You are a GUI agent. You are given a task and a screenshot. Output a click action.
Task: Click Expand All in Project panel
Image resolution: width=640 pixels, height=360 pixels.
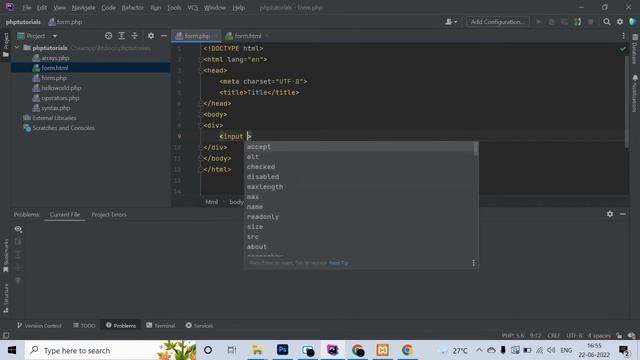point(122,36)
